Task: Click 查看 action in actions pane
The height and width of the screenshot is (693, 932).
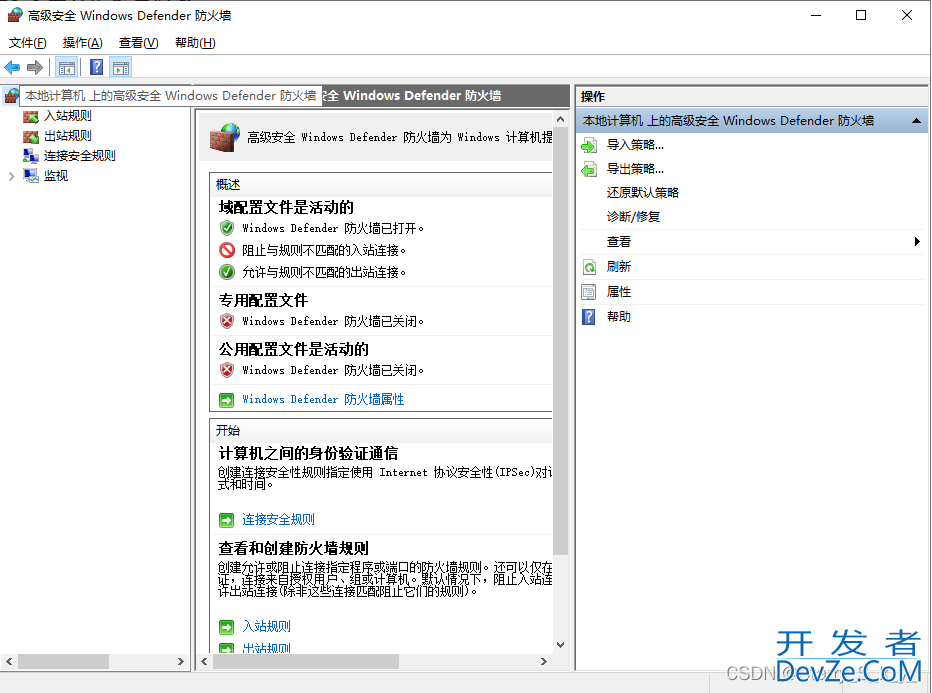Action: coord(619,242)
